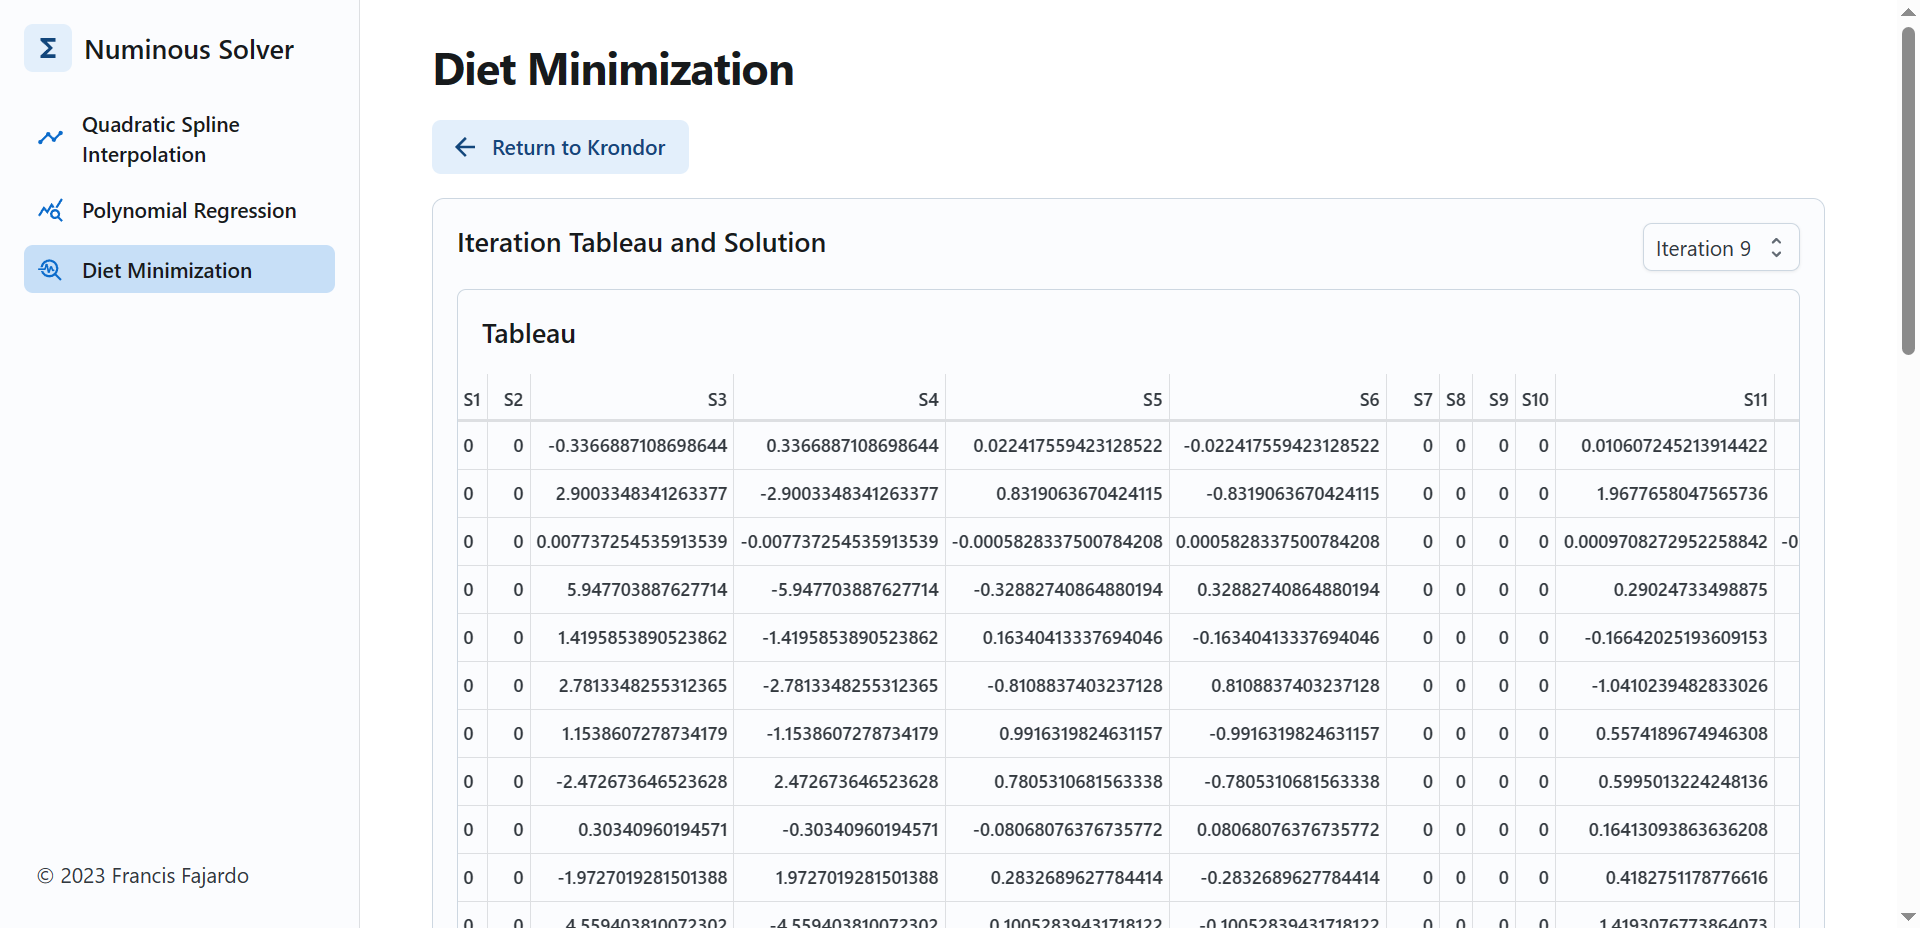
Task: Click the 2023 Francis Fajardo copyright text
Action: coord(143,875)
